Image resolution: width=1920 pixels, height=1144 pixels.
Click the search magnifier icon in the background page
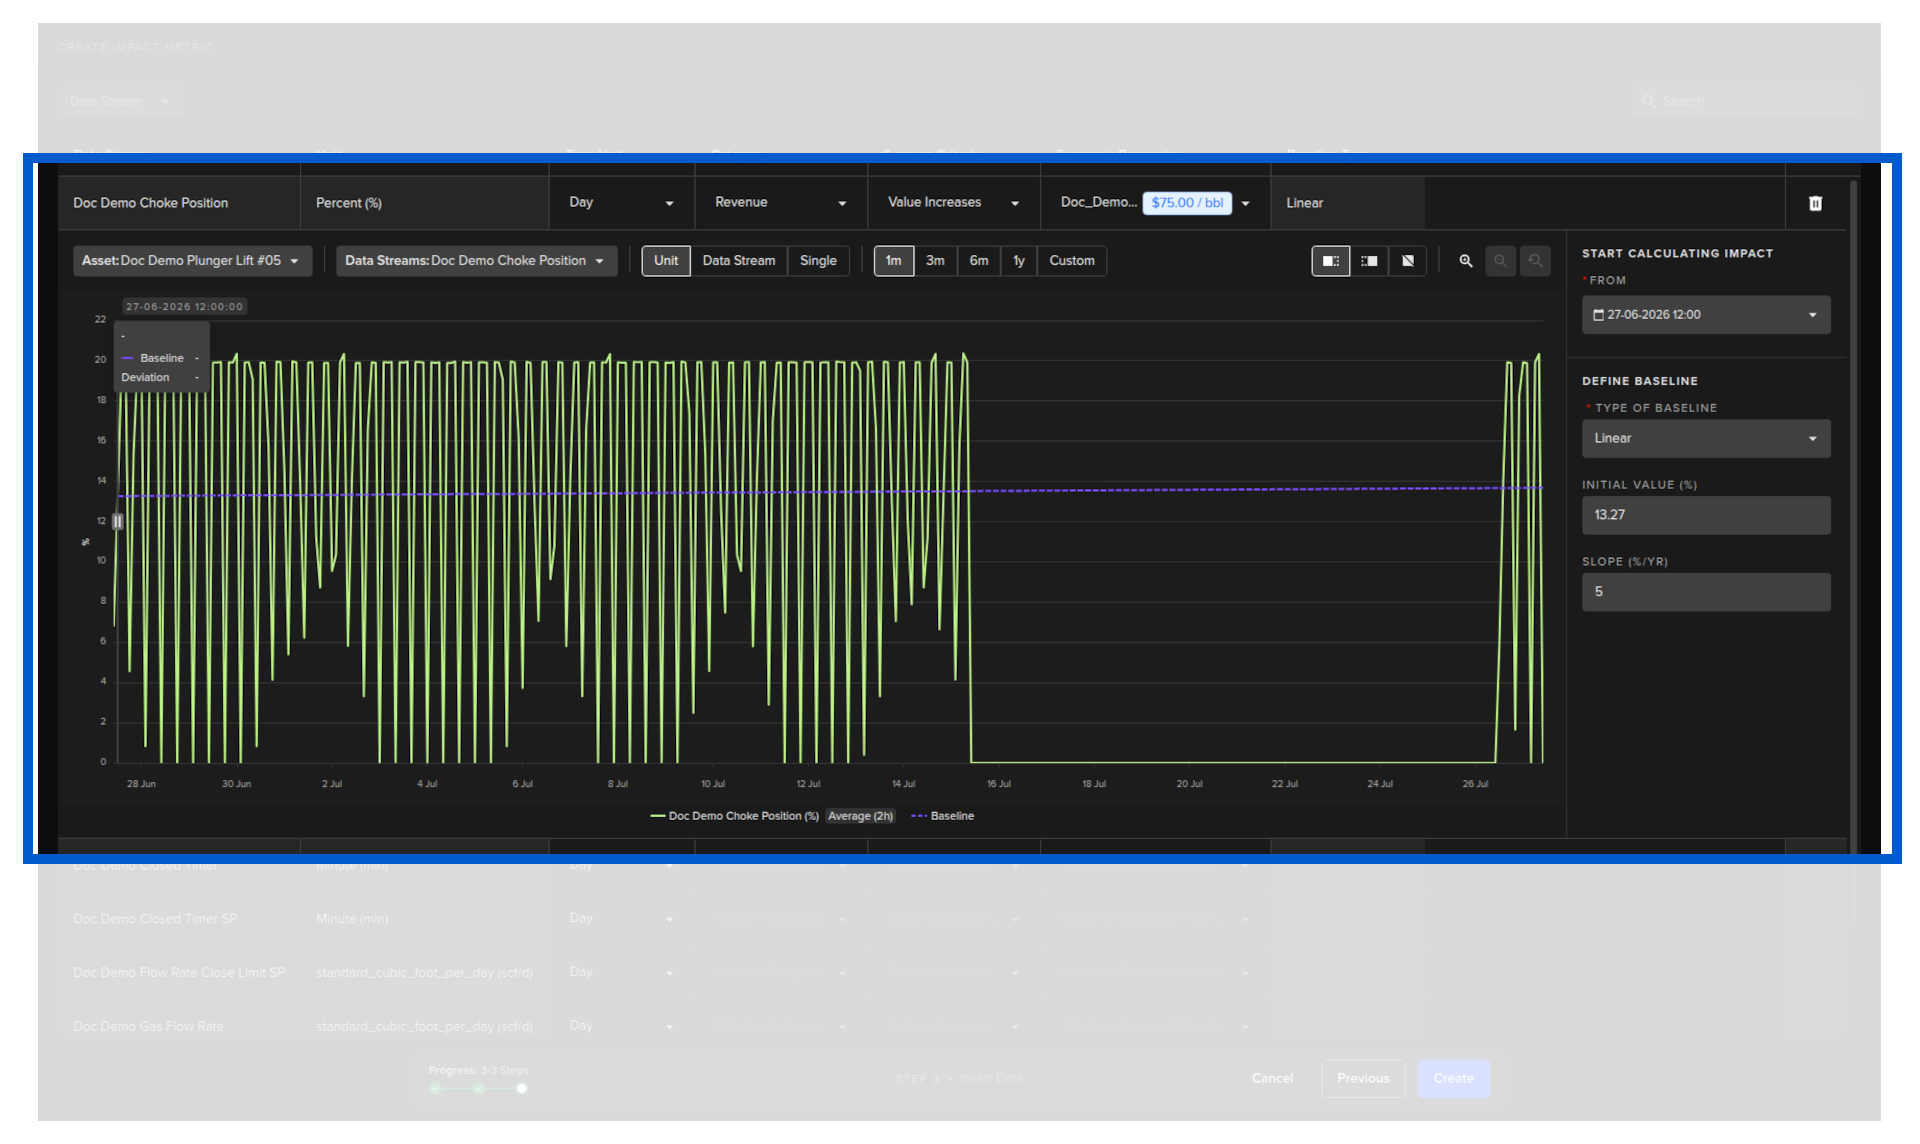1648,101
